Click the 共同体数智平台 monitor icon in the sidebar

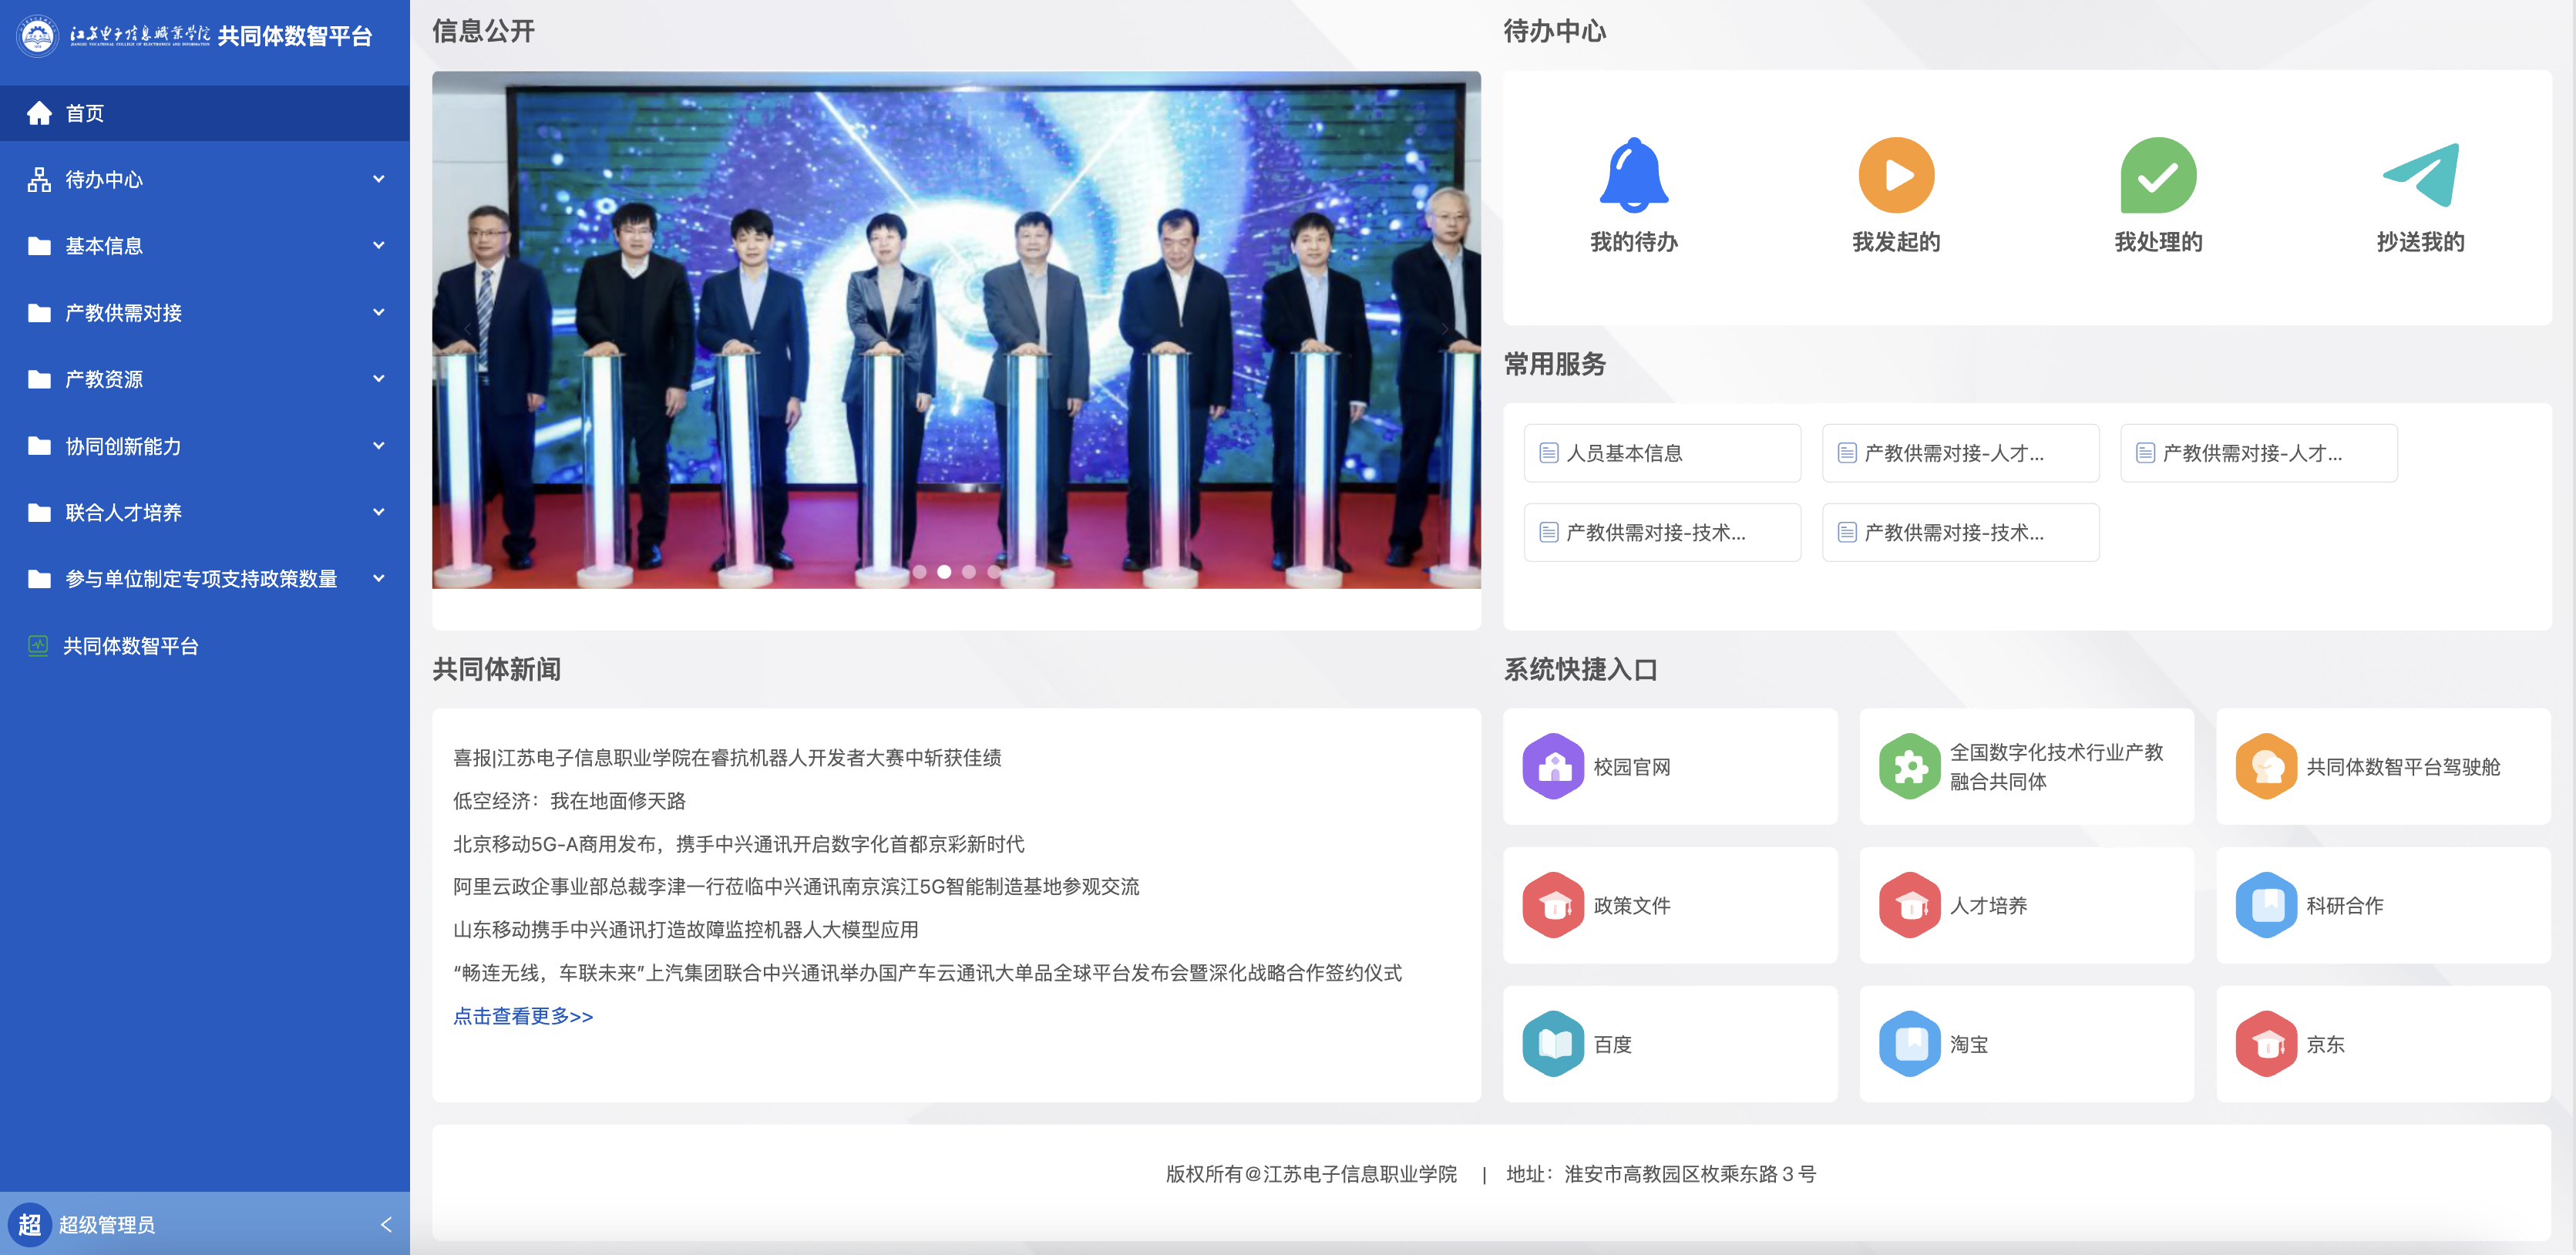point(38,645)
